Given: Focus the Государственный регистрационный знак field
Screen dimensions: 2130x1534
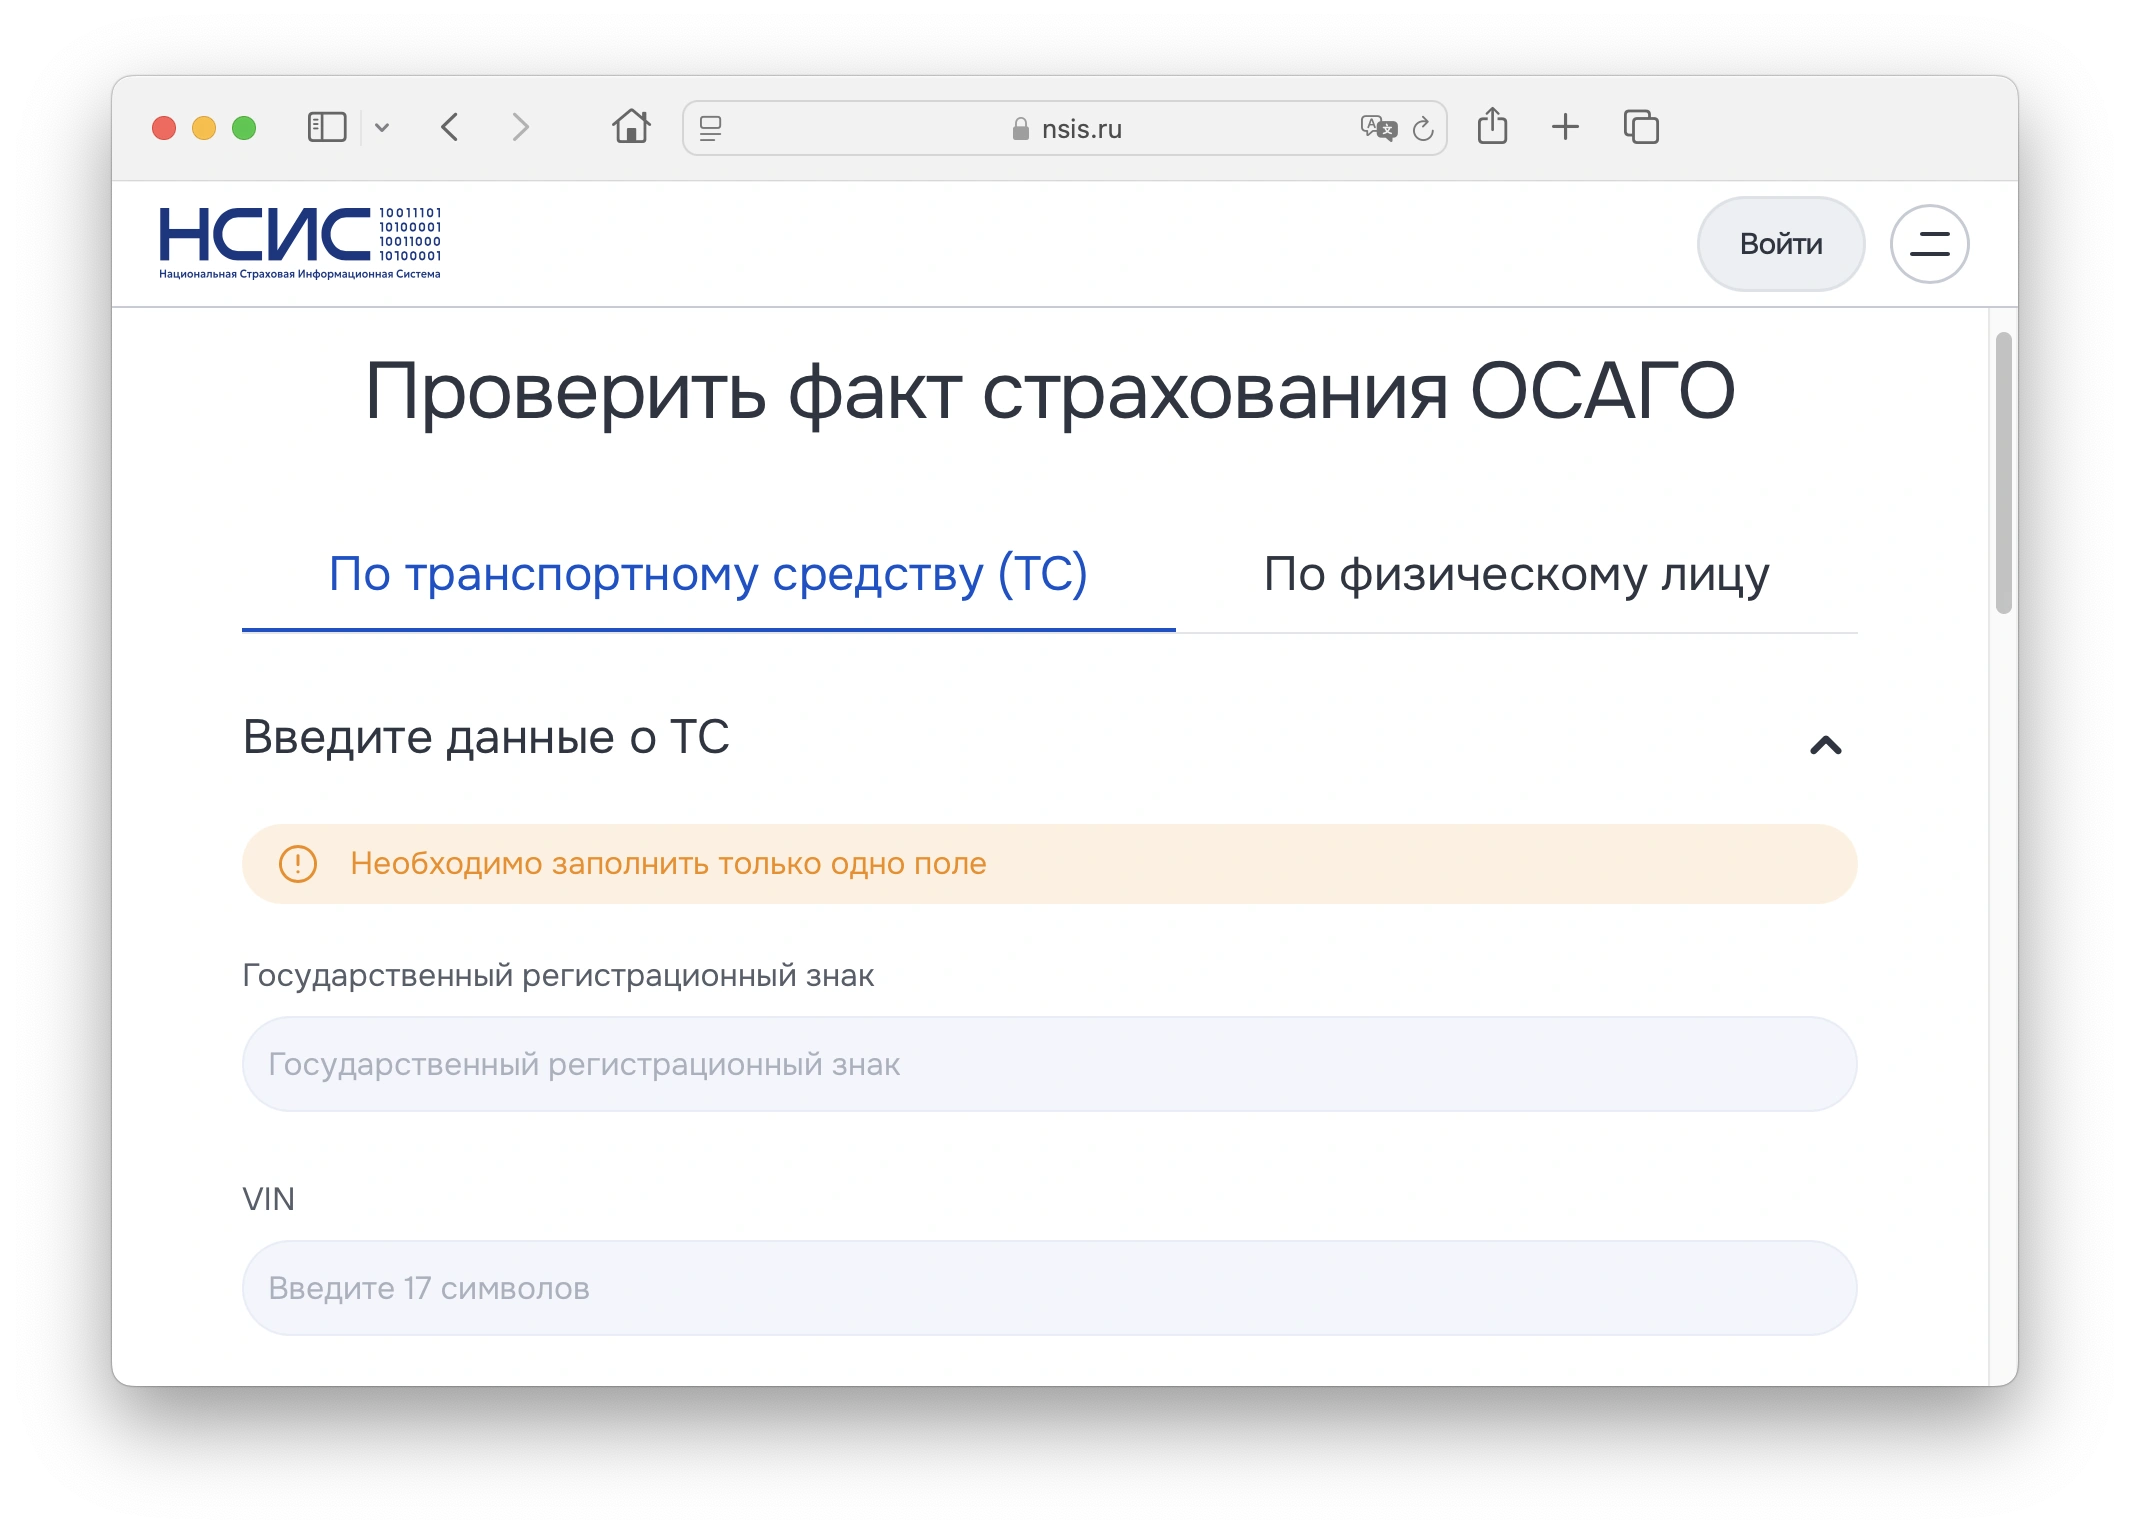Looking at the screenshot, I should coord(1049,1064).
